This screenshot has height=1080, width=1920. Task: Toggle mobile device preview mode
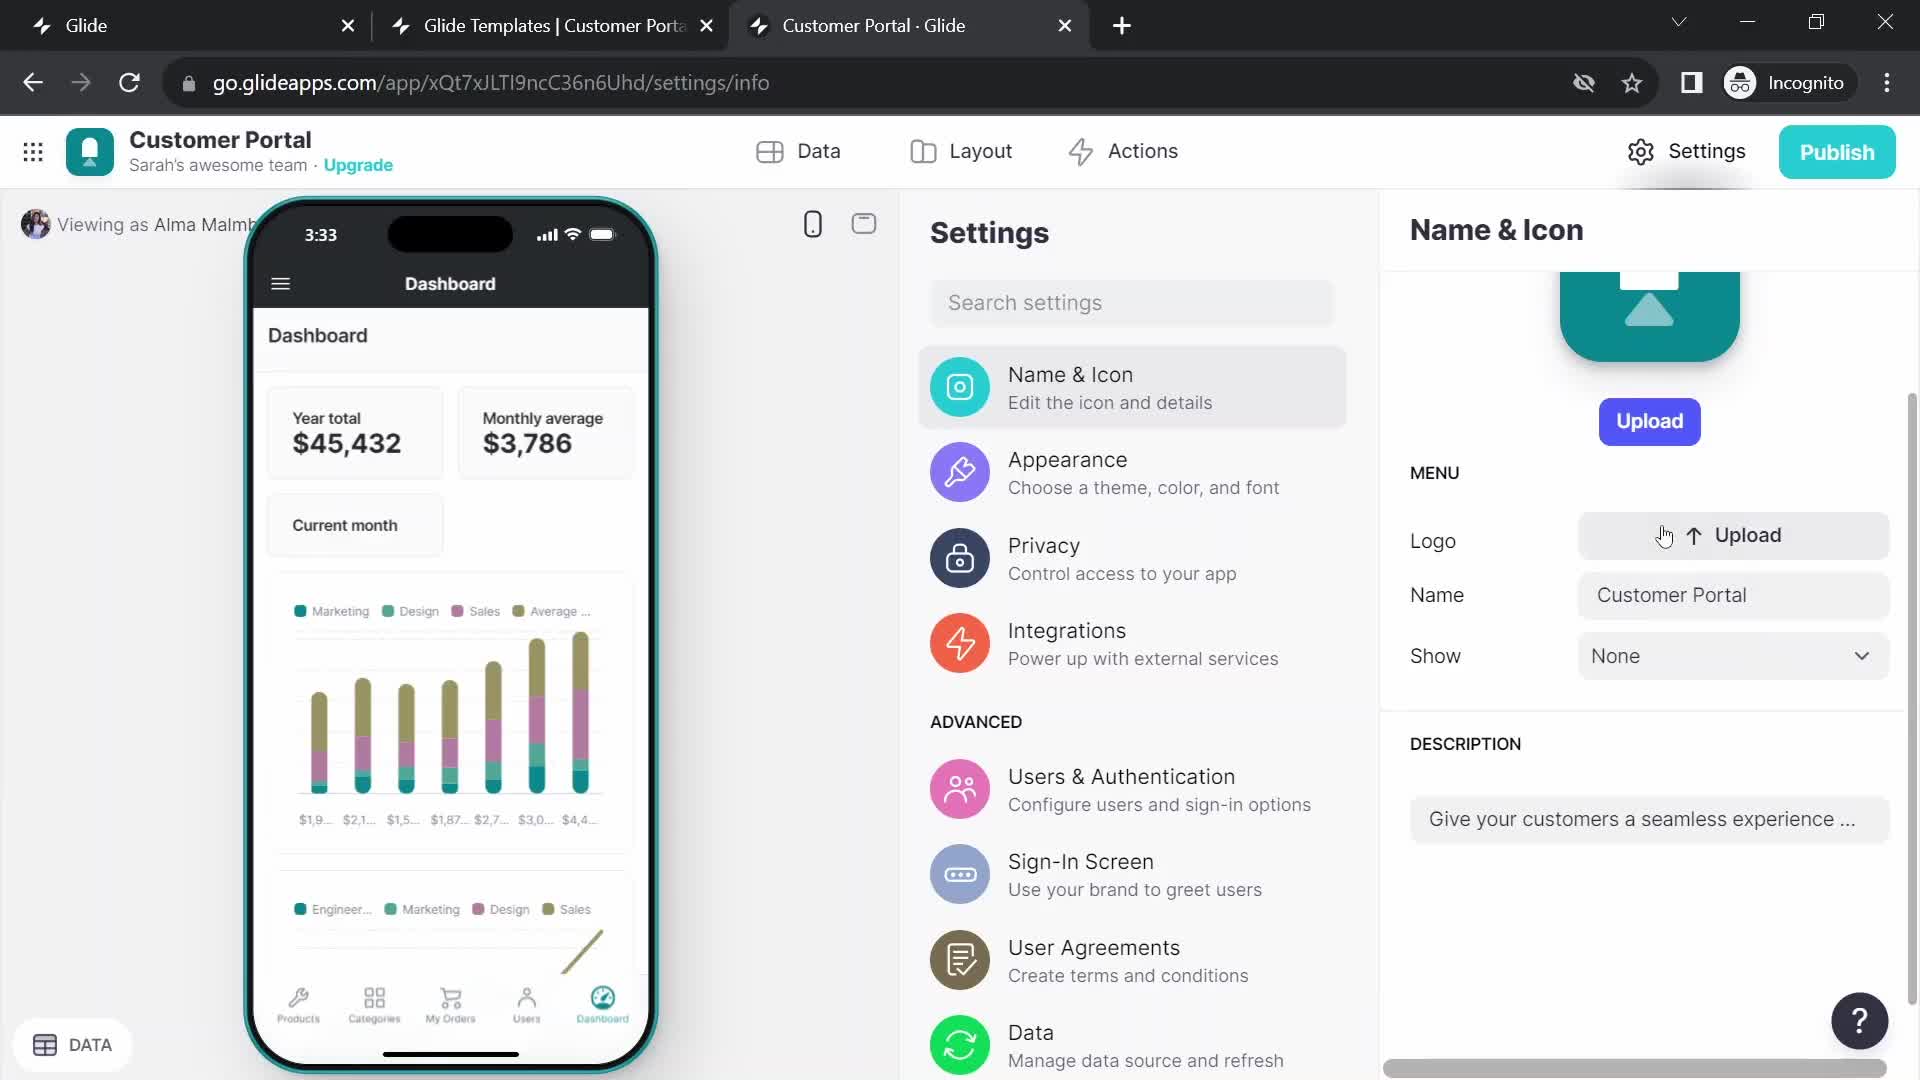(812, 223)
